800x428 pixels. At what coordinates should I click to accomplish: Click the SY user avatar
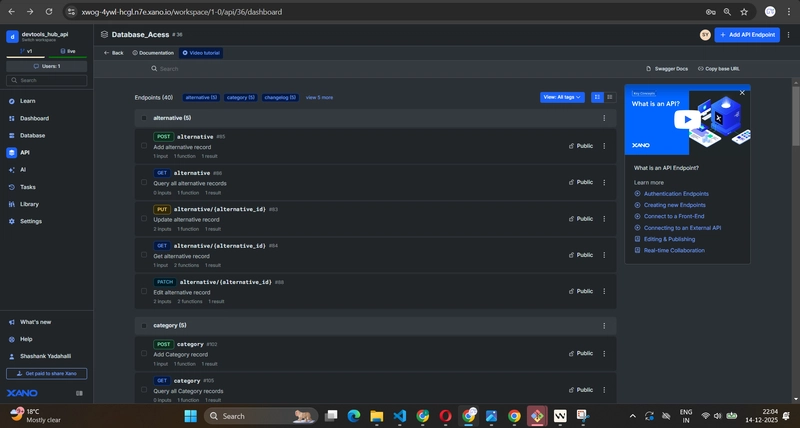click(704, 34)
